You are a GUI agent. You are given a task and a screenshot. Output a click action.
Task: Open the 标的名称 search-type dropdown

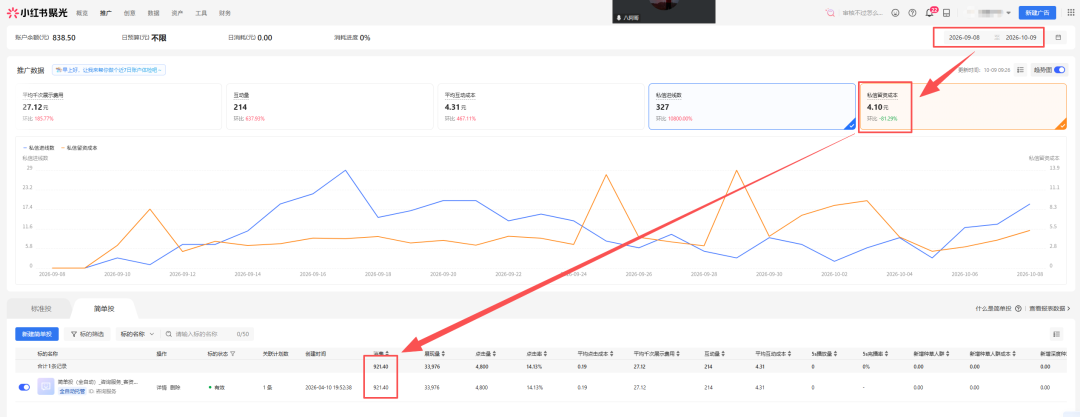(x=137, y=334)
